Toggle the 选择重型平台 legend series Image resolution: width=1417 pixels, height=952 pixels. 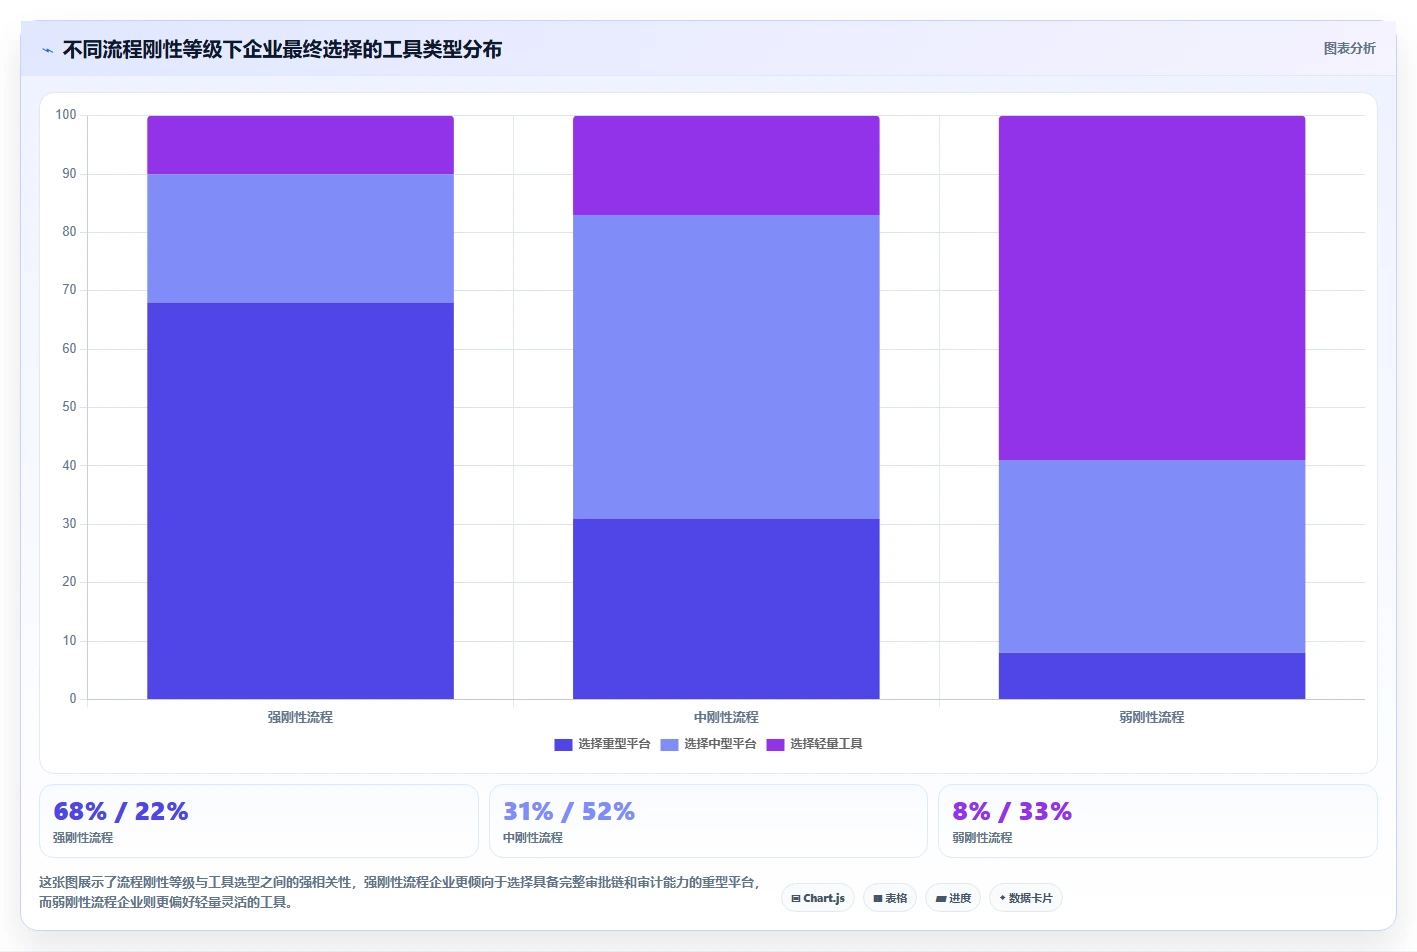tap(602, 744)
